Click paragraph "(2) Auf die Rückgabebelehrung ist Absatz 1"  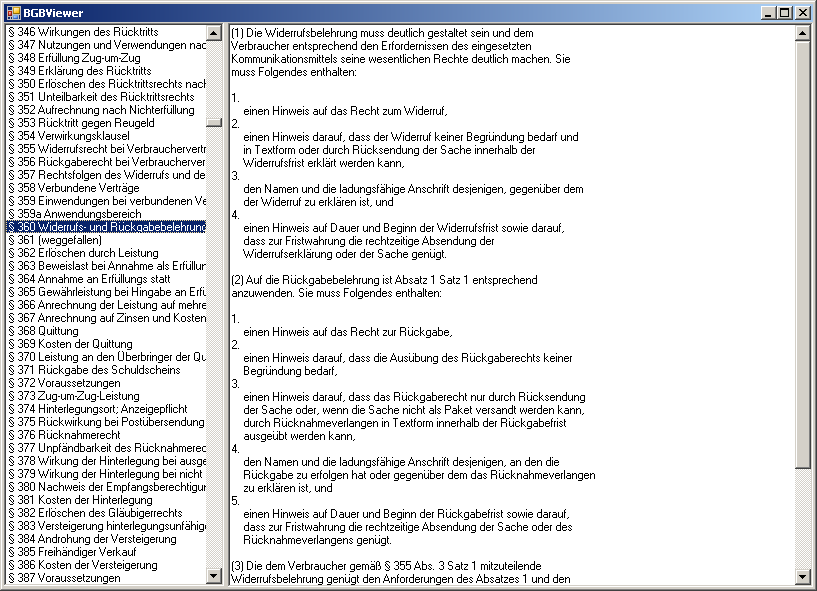384,287
